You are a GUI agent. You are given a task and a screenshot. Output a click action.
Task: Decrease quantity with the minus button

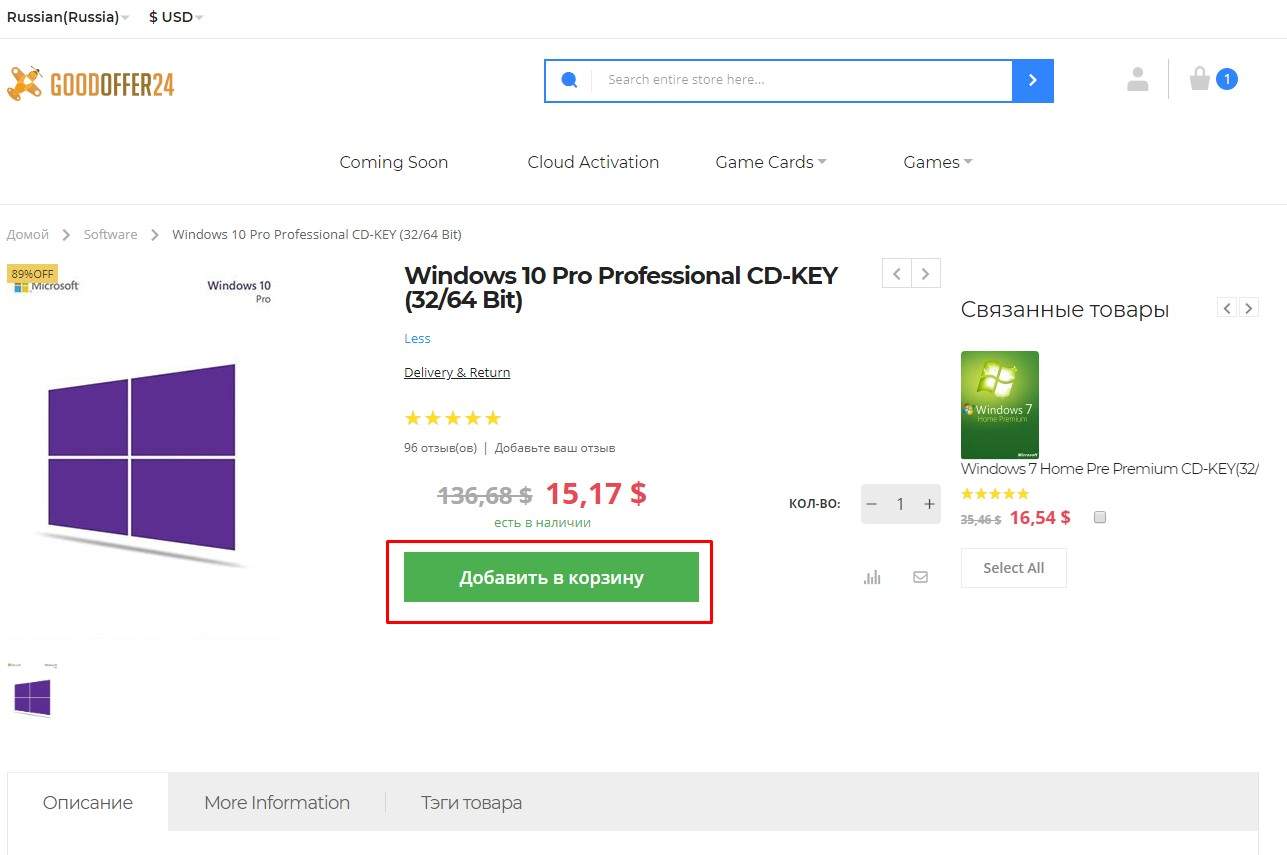872,504
